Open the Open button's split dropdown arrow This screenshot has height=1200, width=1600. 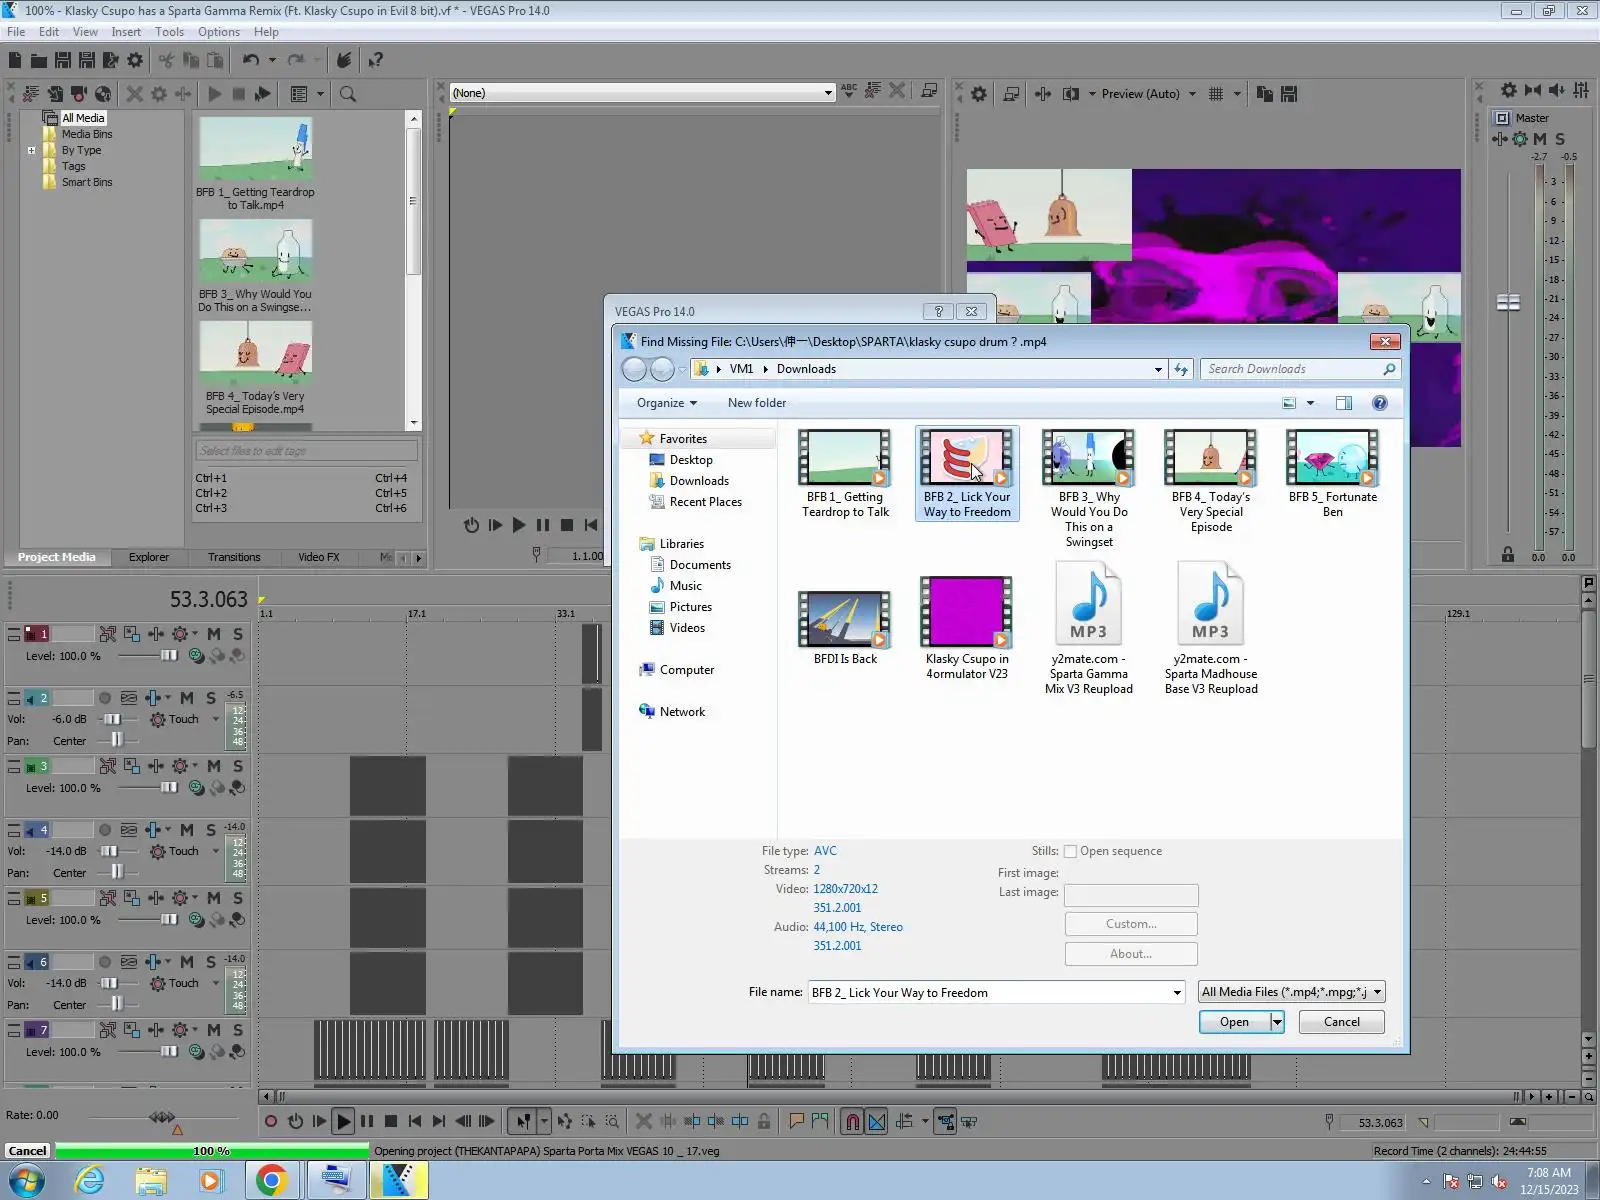coord(1277,1022)
